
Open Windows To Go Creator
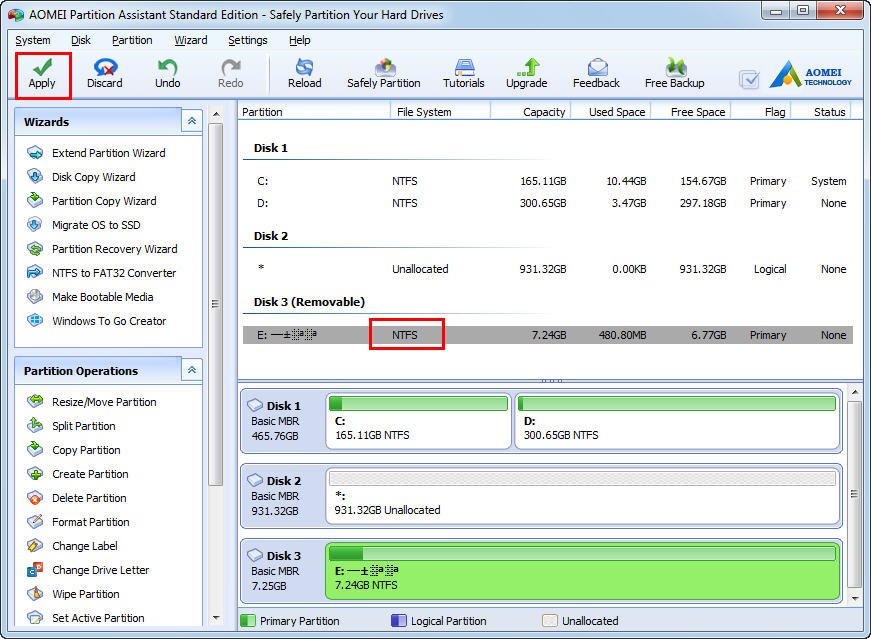click(x=97, y=321)
